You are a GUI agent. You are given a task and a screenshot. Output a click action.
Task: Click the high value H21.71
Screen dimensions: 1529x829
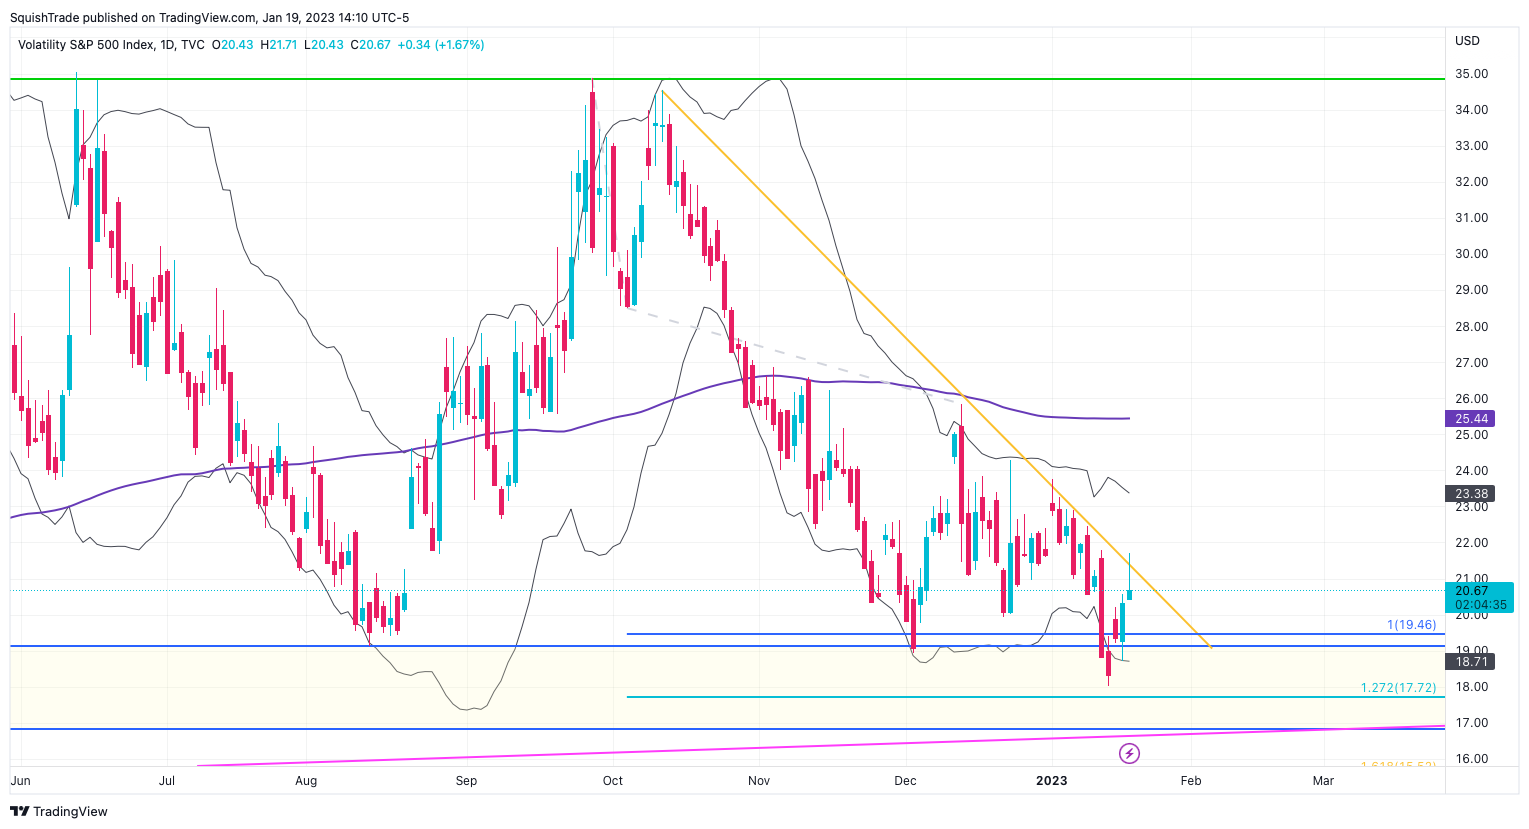click(x=279, y=45)
